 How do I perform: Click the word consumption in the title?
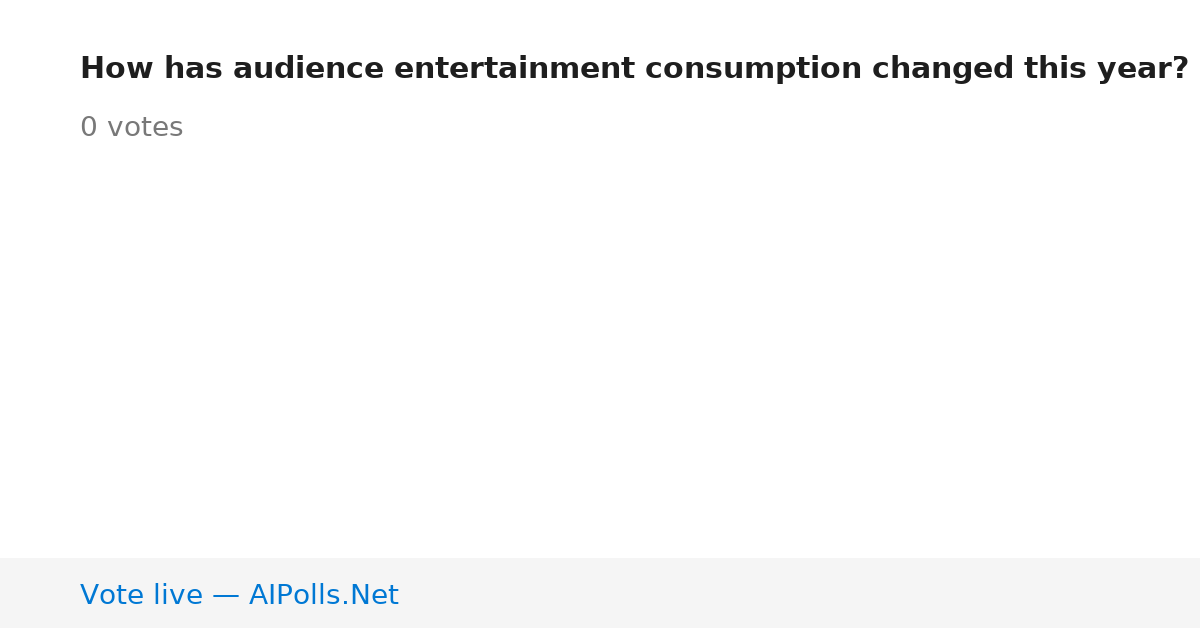[753, 69]
